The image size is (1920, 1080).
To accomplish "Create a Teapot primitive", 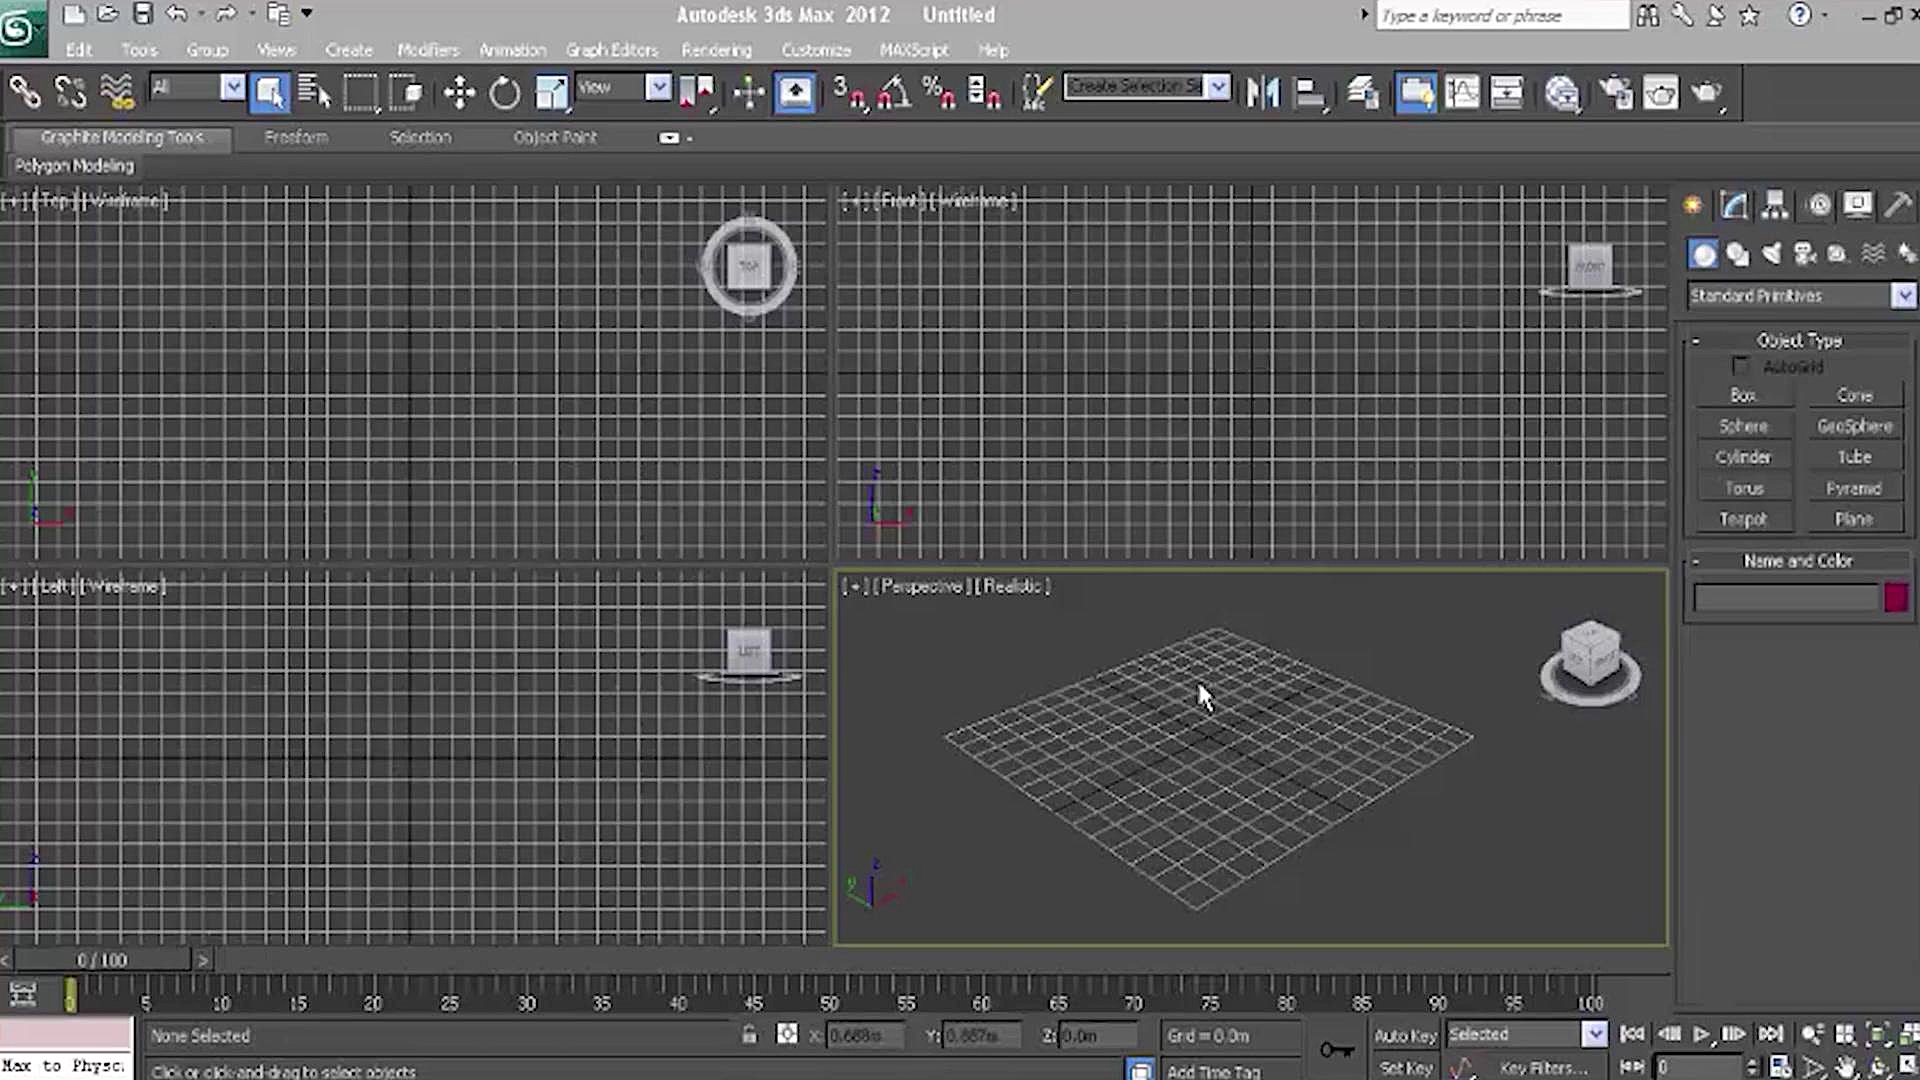I will (1743, 520).
